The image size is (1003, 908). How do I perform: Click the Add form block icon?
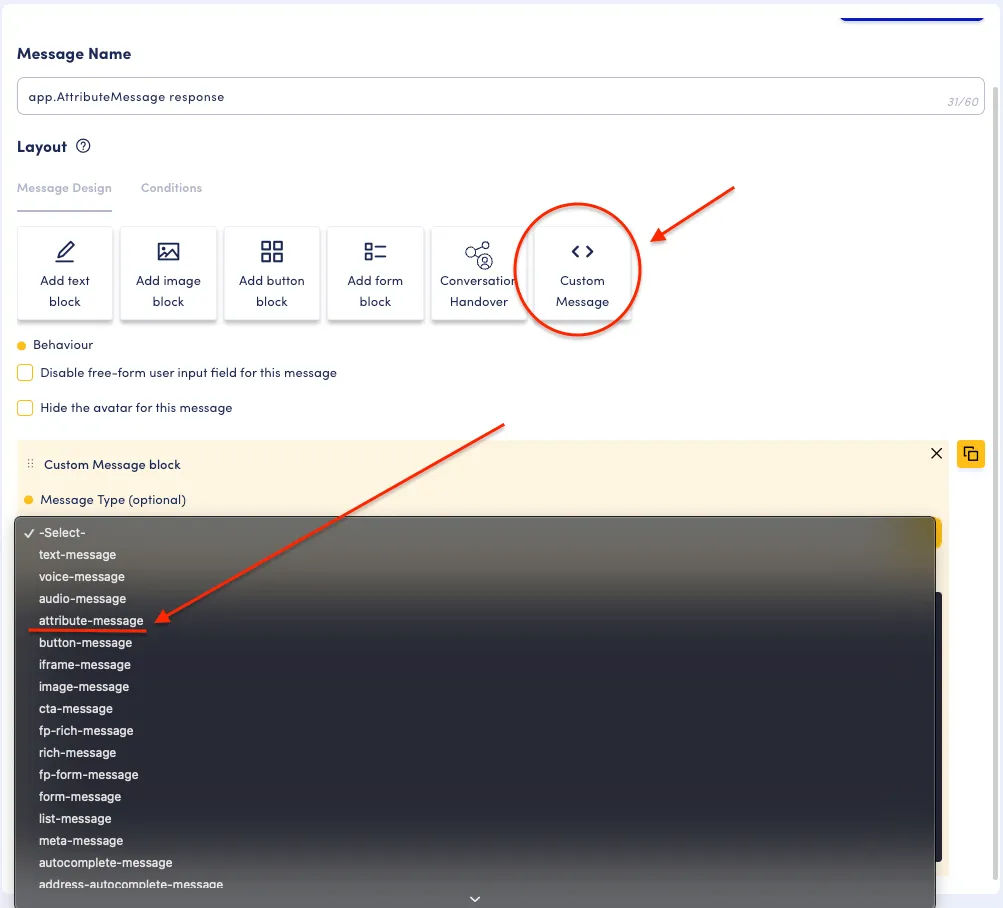pyautogui.click(x=375, y=251)
